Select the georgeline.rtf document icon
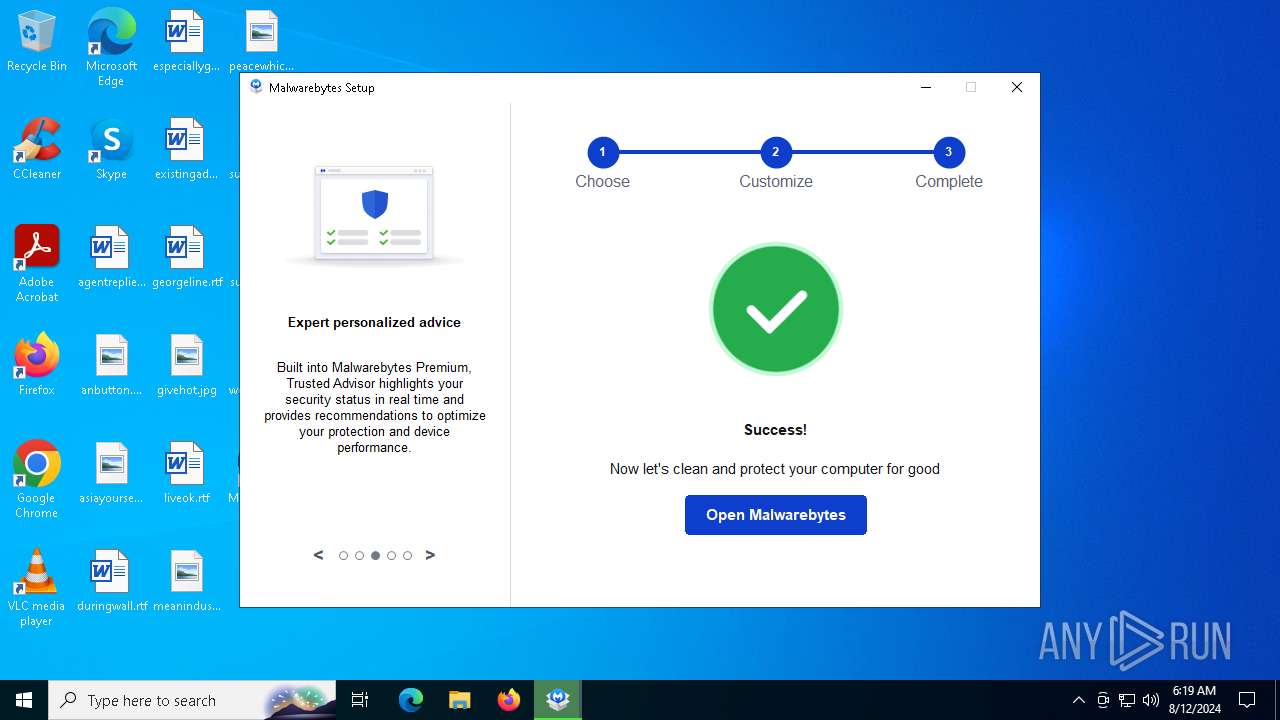 pyautogui.click(x=187, y=257)
